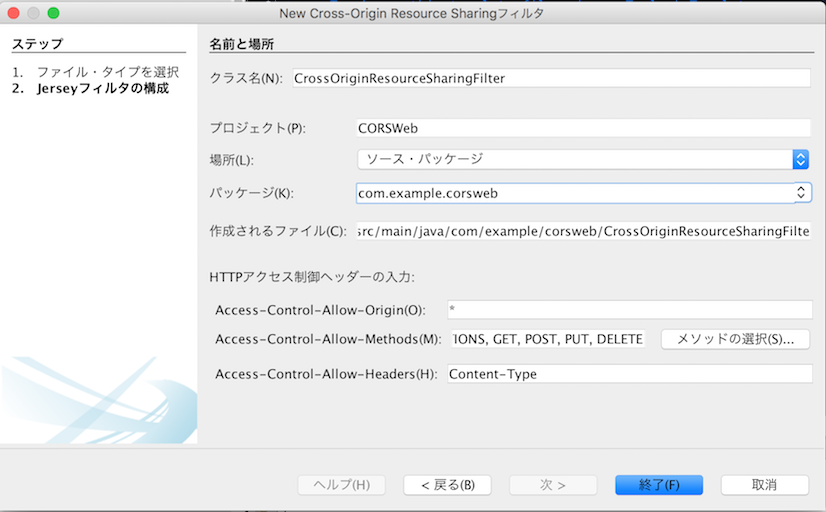
Task: Open the 場所 dropdown showing ソース・パッケージ
Action: [583, 159]
